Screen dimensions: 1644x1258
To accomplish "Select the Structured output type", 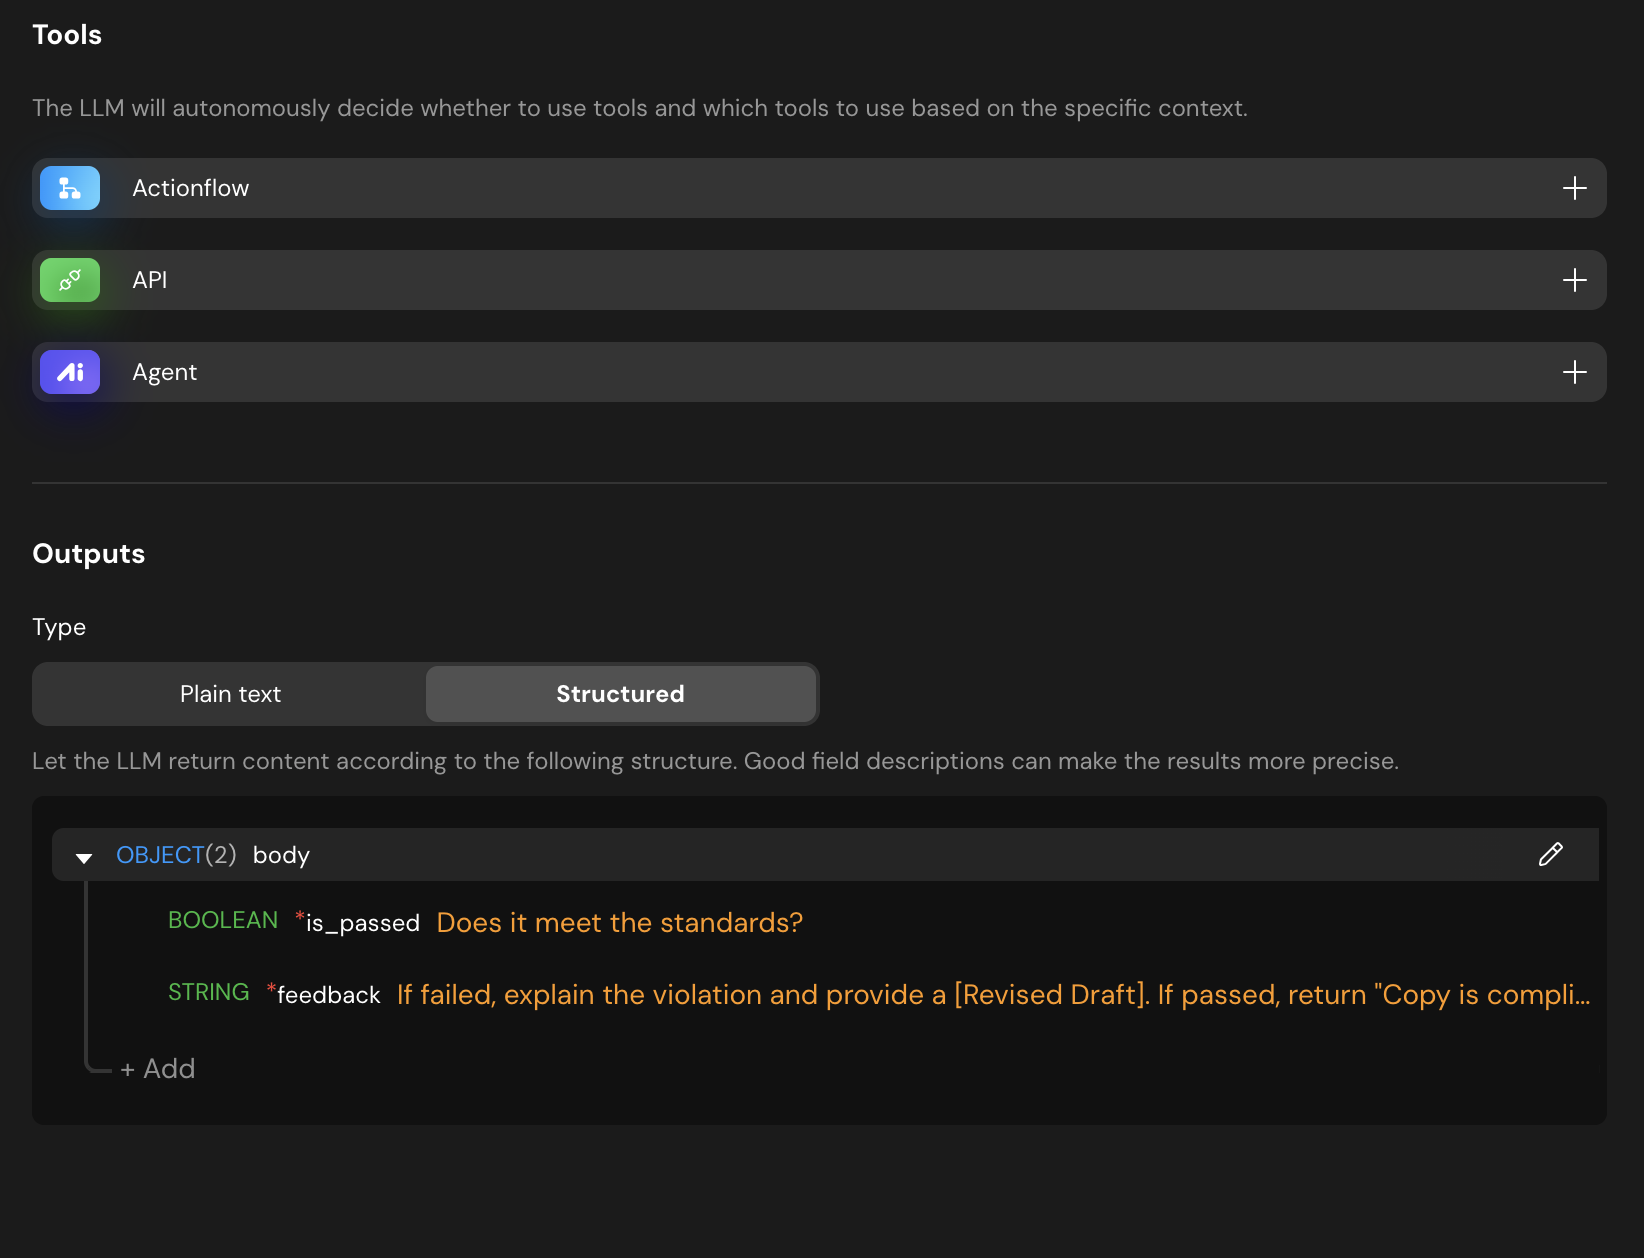I will 620,694.
